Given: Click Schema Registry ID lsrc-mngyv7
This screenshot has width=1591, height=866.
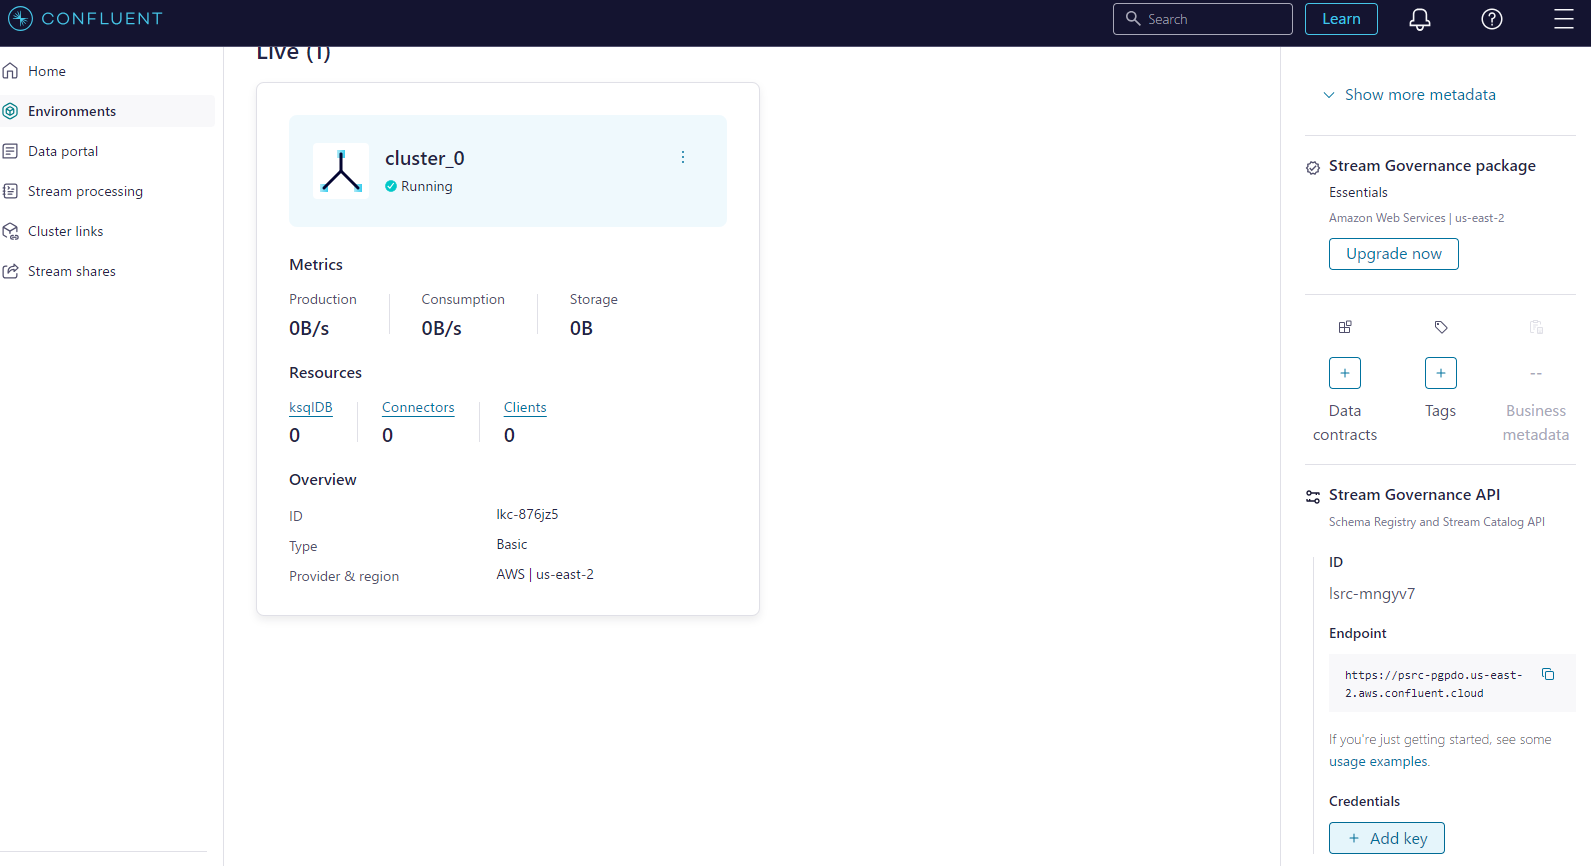Looking at the screenshot, I should point(1372,594).
